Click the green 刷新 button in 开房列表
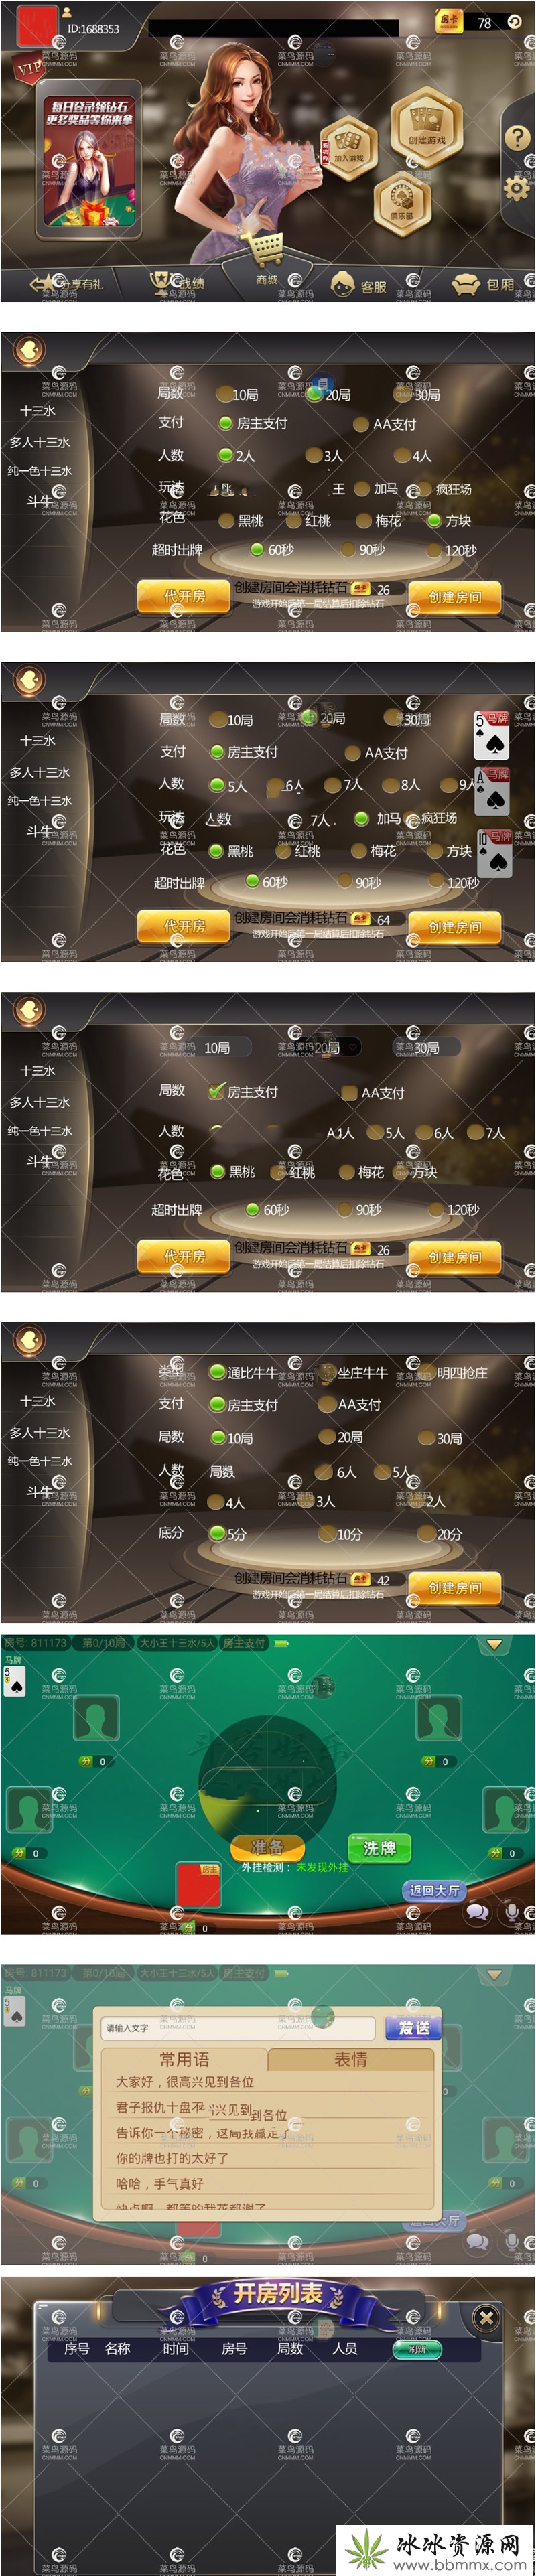Viewport: 536px width, 2576px height. tap(416, 2348)
